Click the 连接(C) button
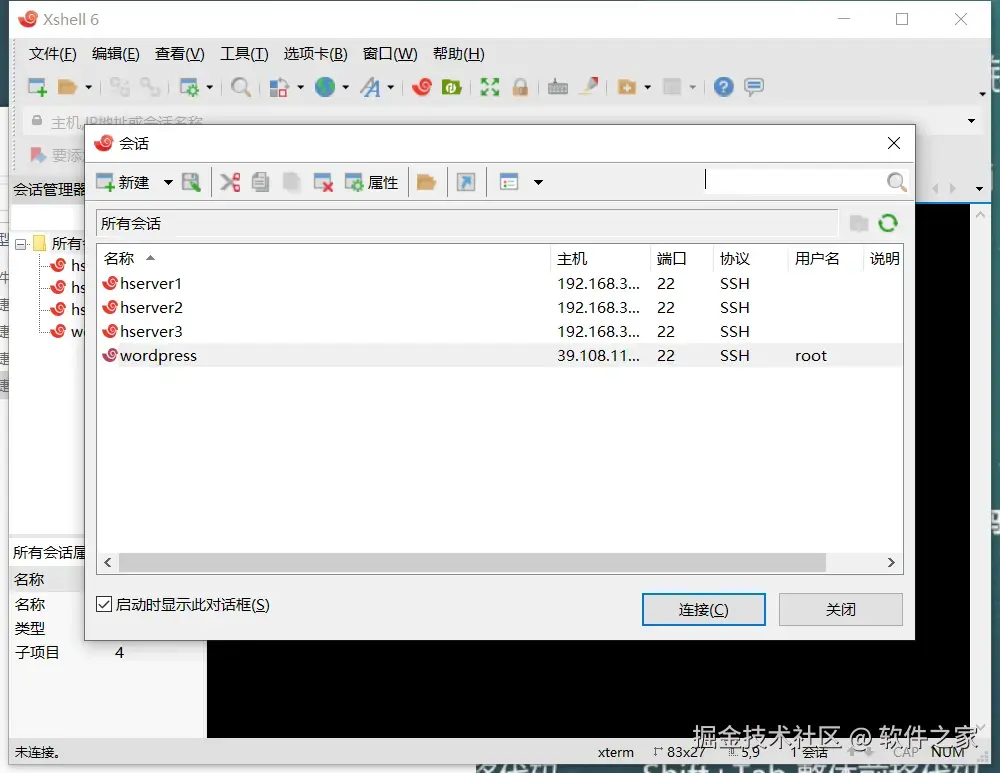 point(703,610)
